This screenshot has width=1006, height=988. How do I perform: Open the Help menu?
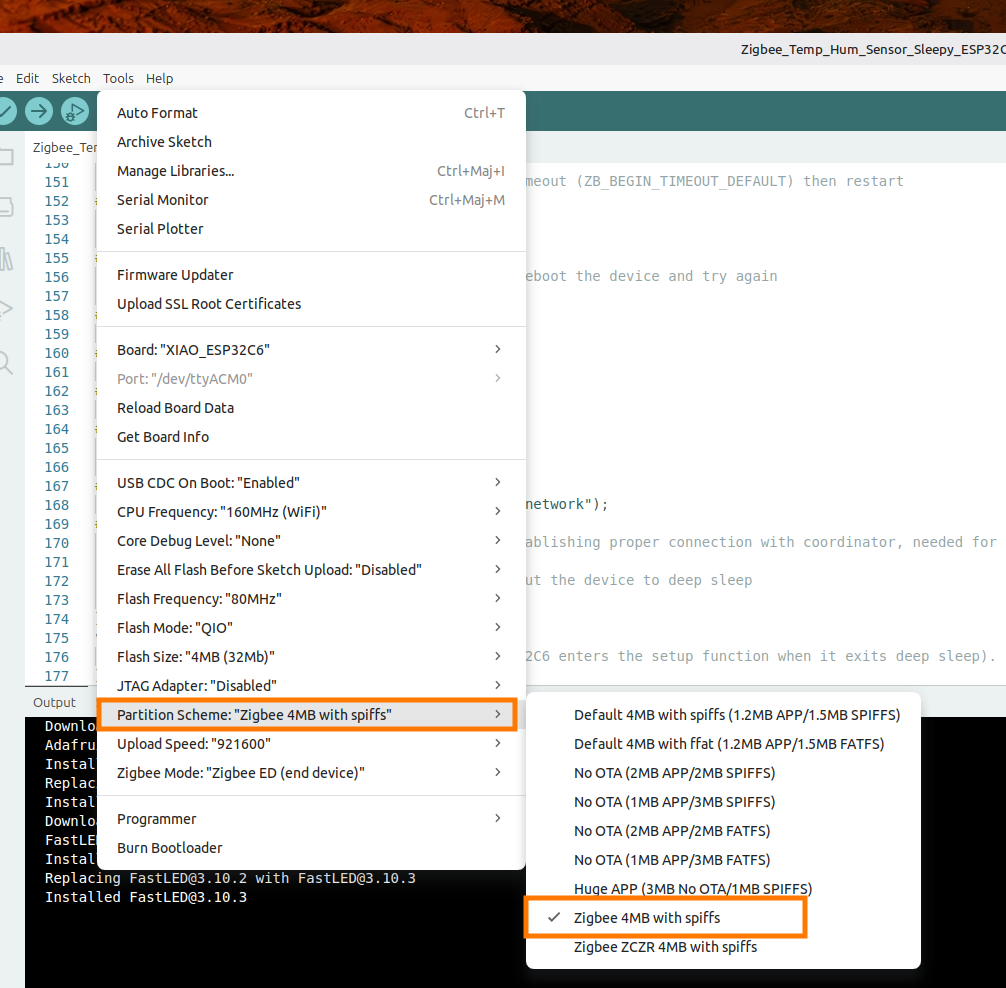point(159,78)
